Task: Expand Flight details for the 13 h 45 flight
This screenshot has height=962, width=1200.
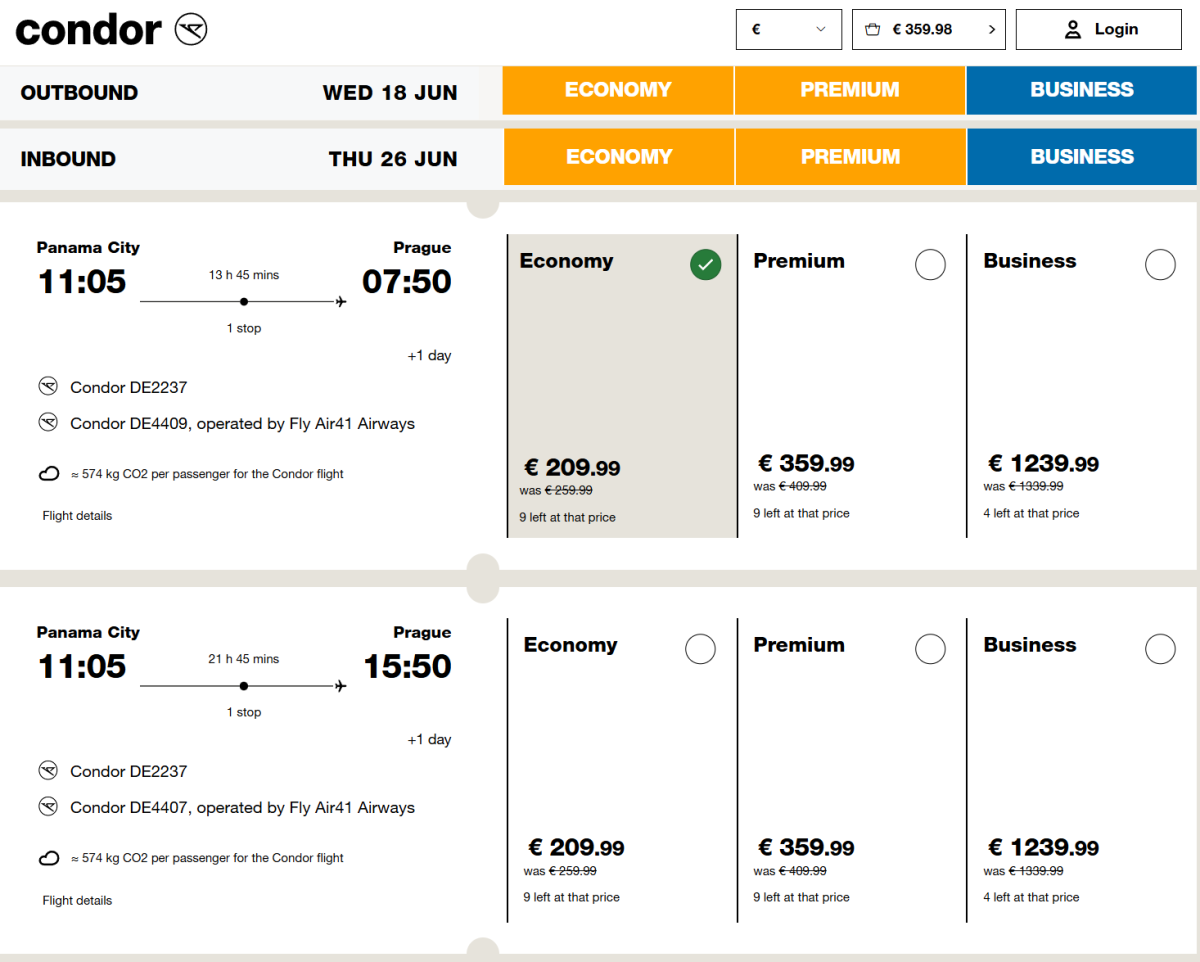Action: [x=77, y=516]
